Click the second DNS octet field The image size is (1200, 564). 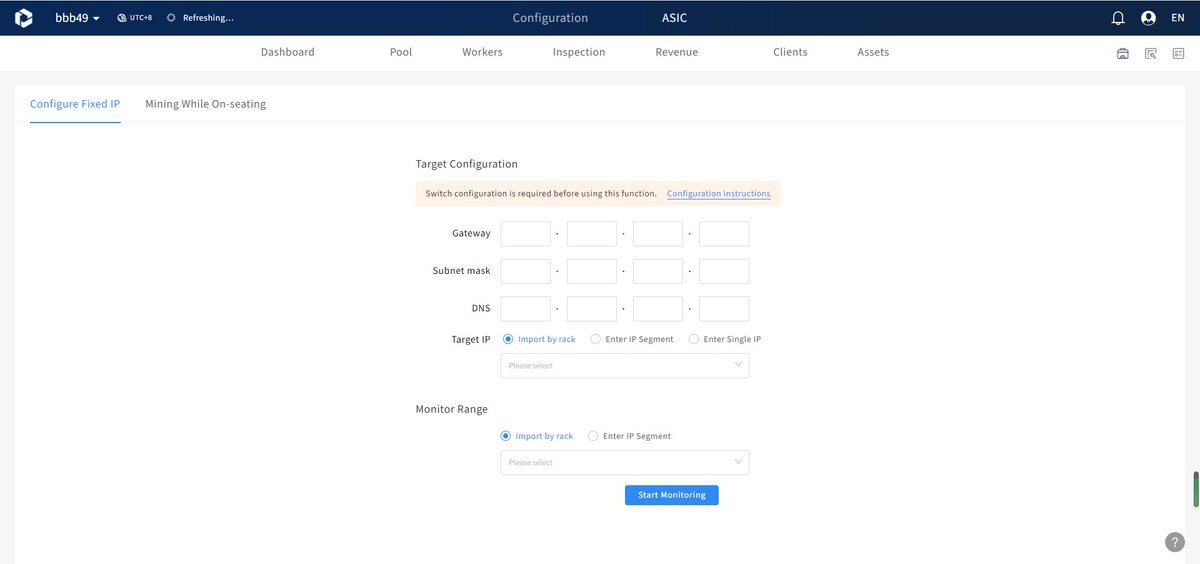point(592,309)
